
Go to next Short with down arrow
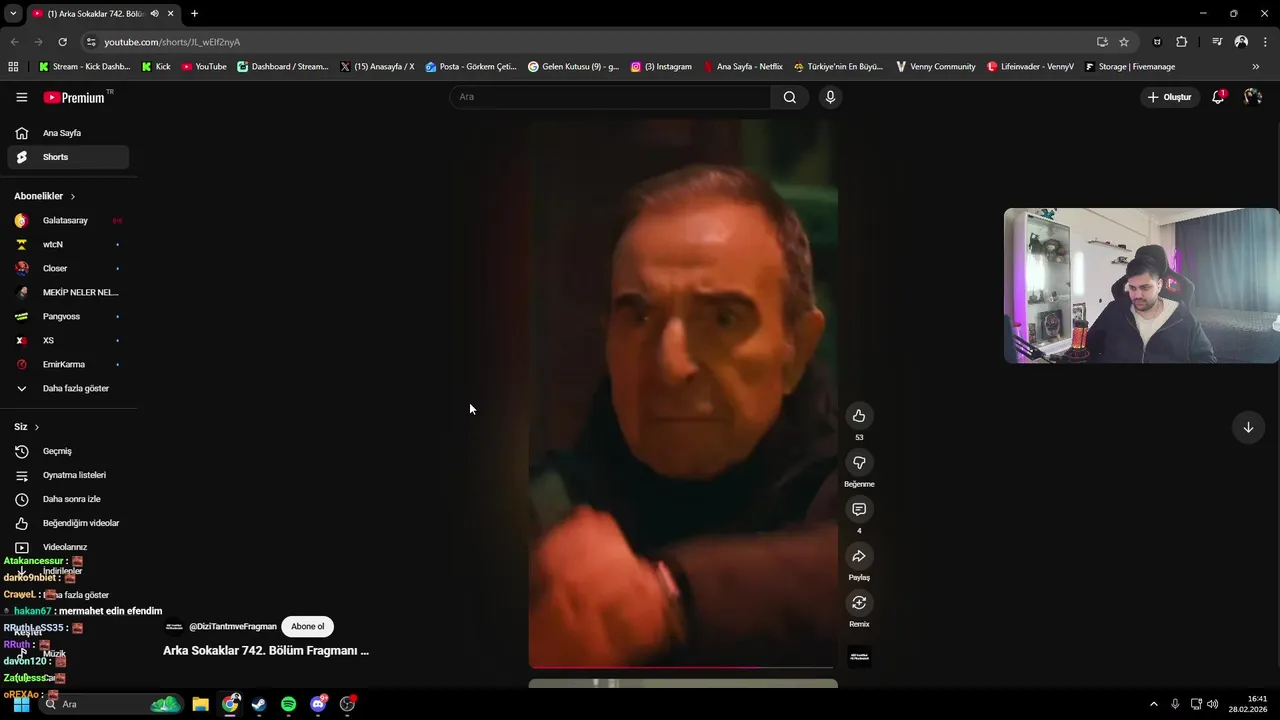tap(1248, 427)
